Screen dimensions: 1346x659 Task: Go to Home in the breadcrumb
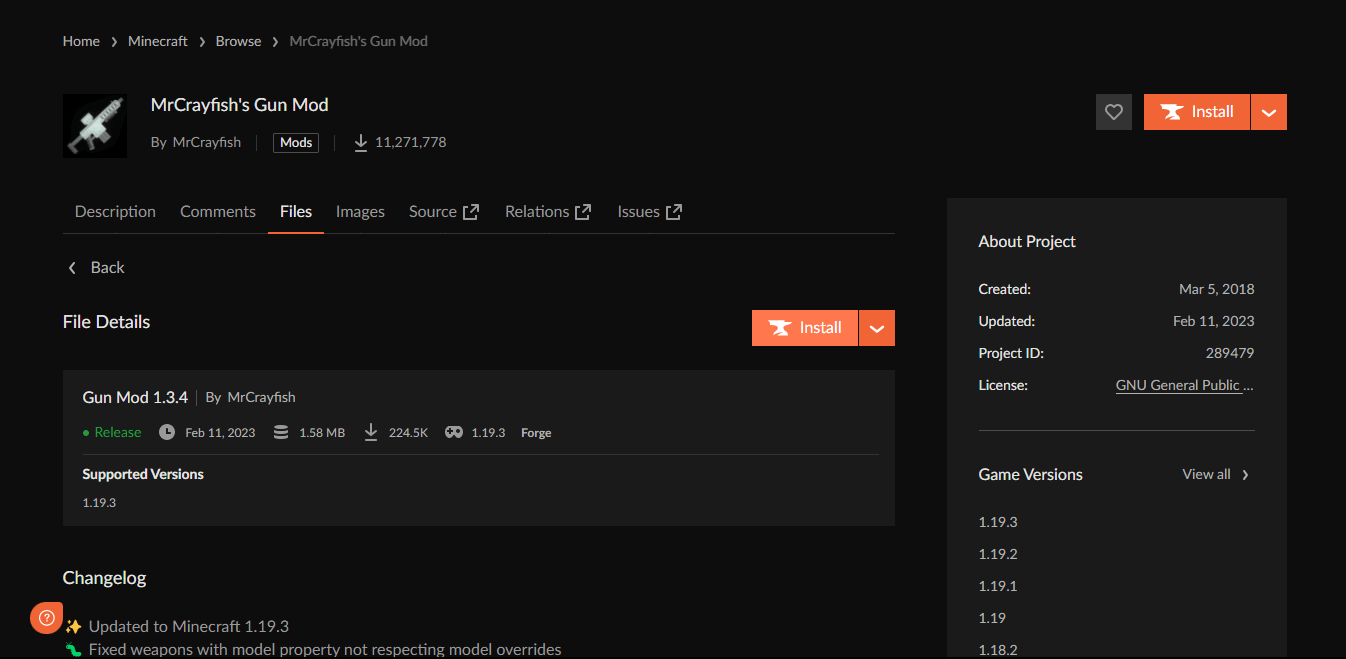coord(81,41)
